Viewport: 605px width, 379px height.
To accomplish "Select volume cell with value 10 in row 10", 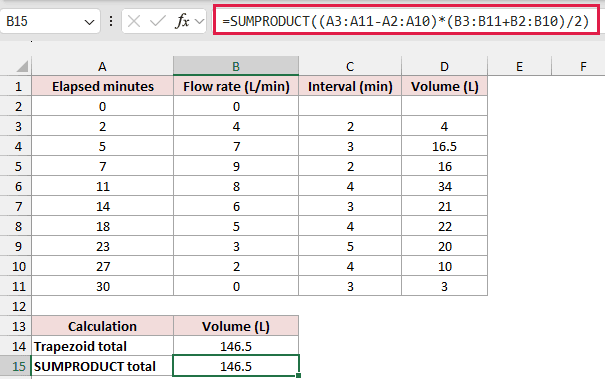I will [x=444, y=267].
